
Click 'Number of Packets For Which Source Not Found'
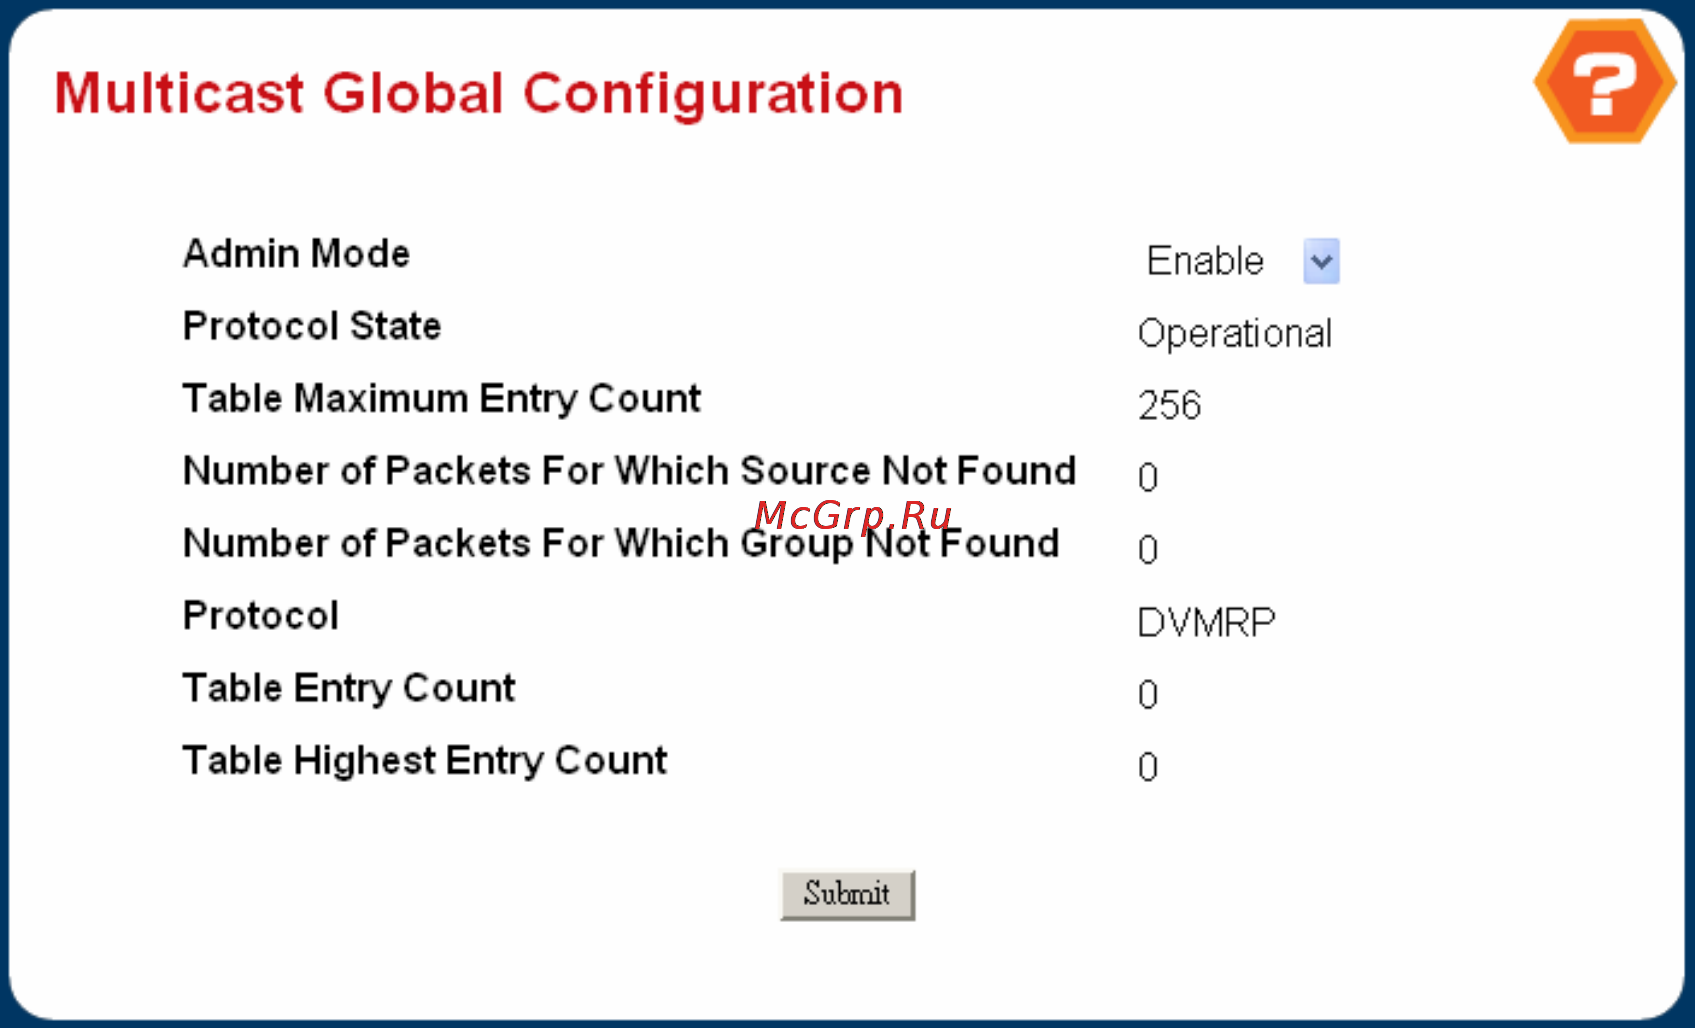click(630, 471)
